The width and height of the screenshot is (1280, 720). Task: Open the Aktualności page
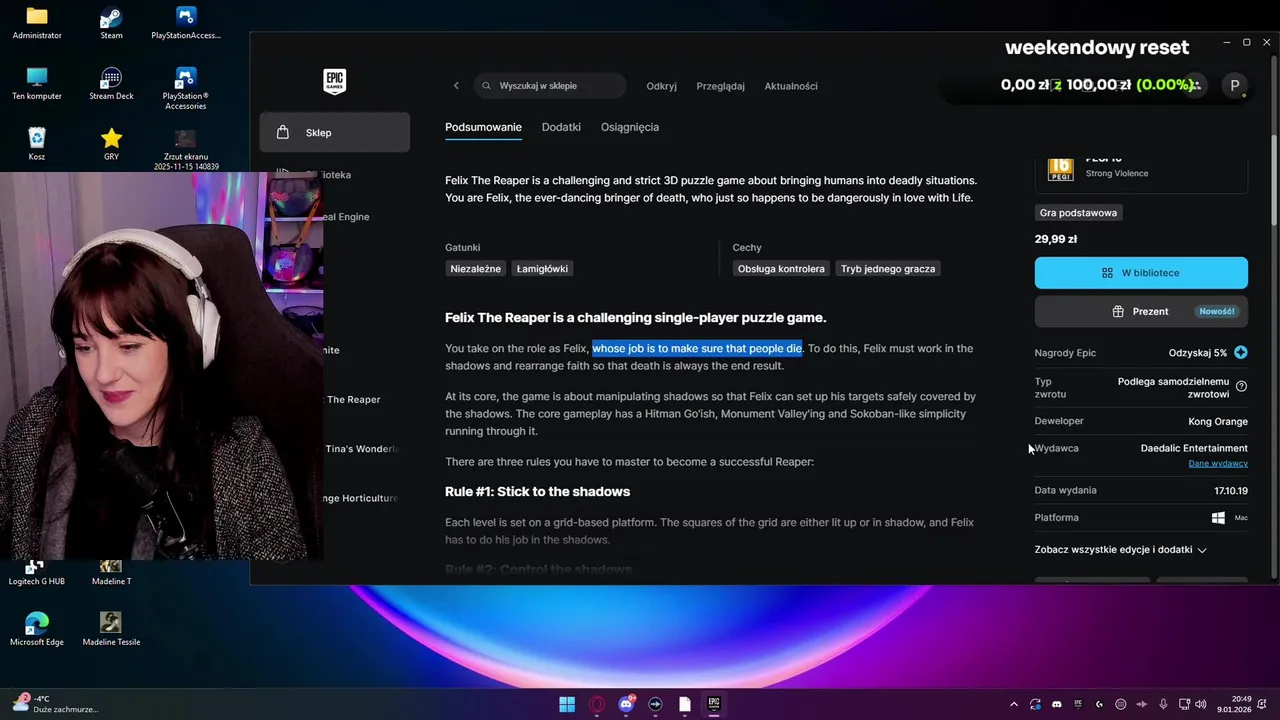click(791, 86)
